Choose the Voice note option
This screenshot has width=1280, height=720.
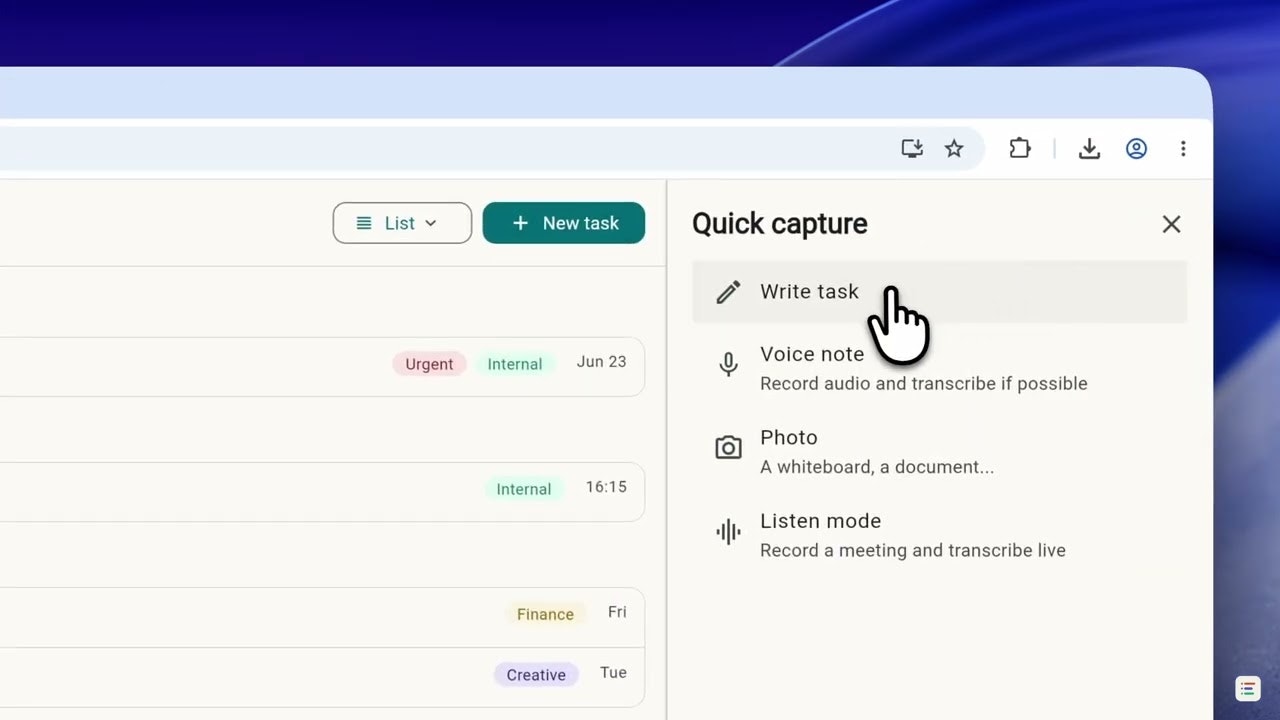click(939, 368)
